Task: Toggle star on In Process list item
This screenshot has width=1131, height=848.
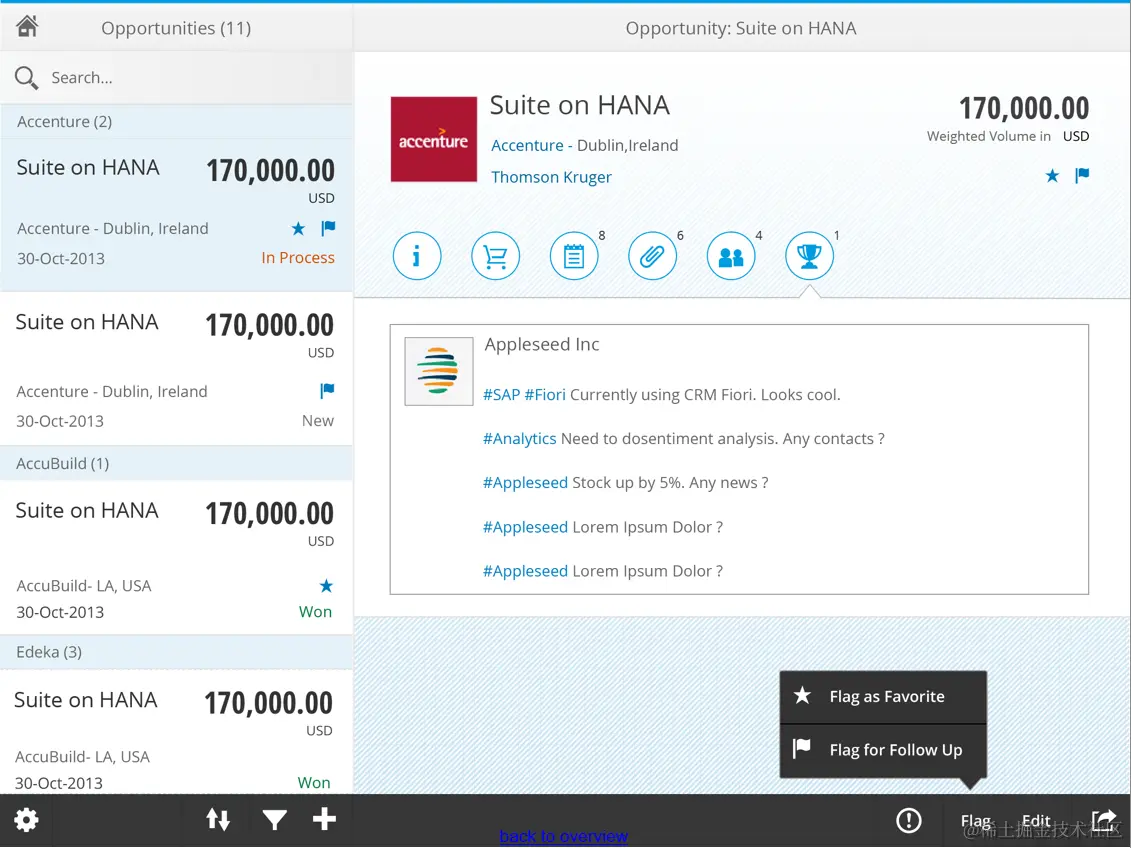Action: 298,229
